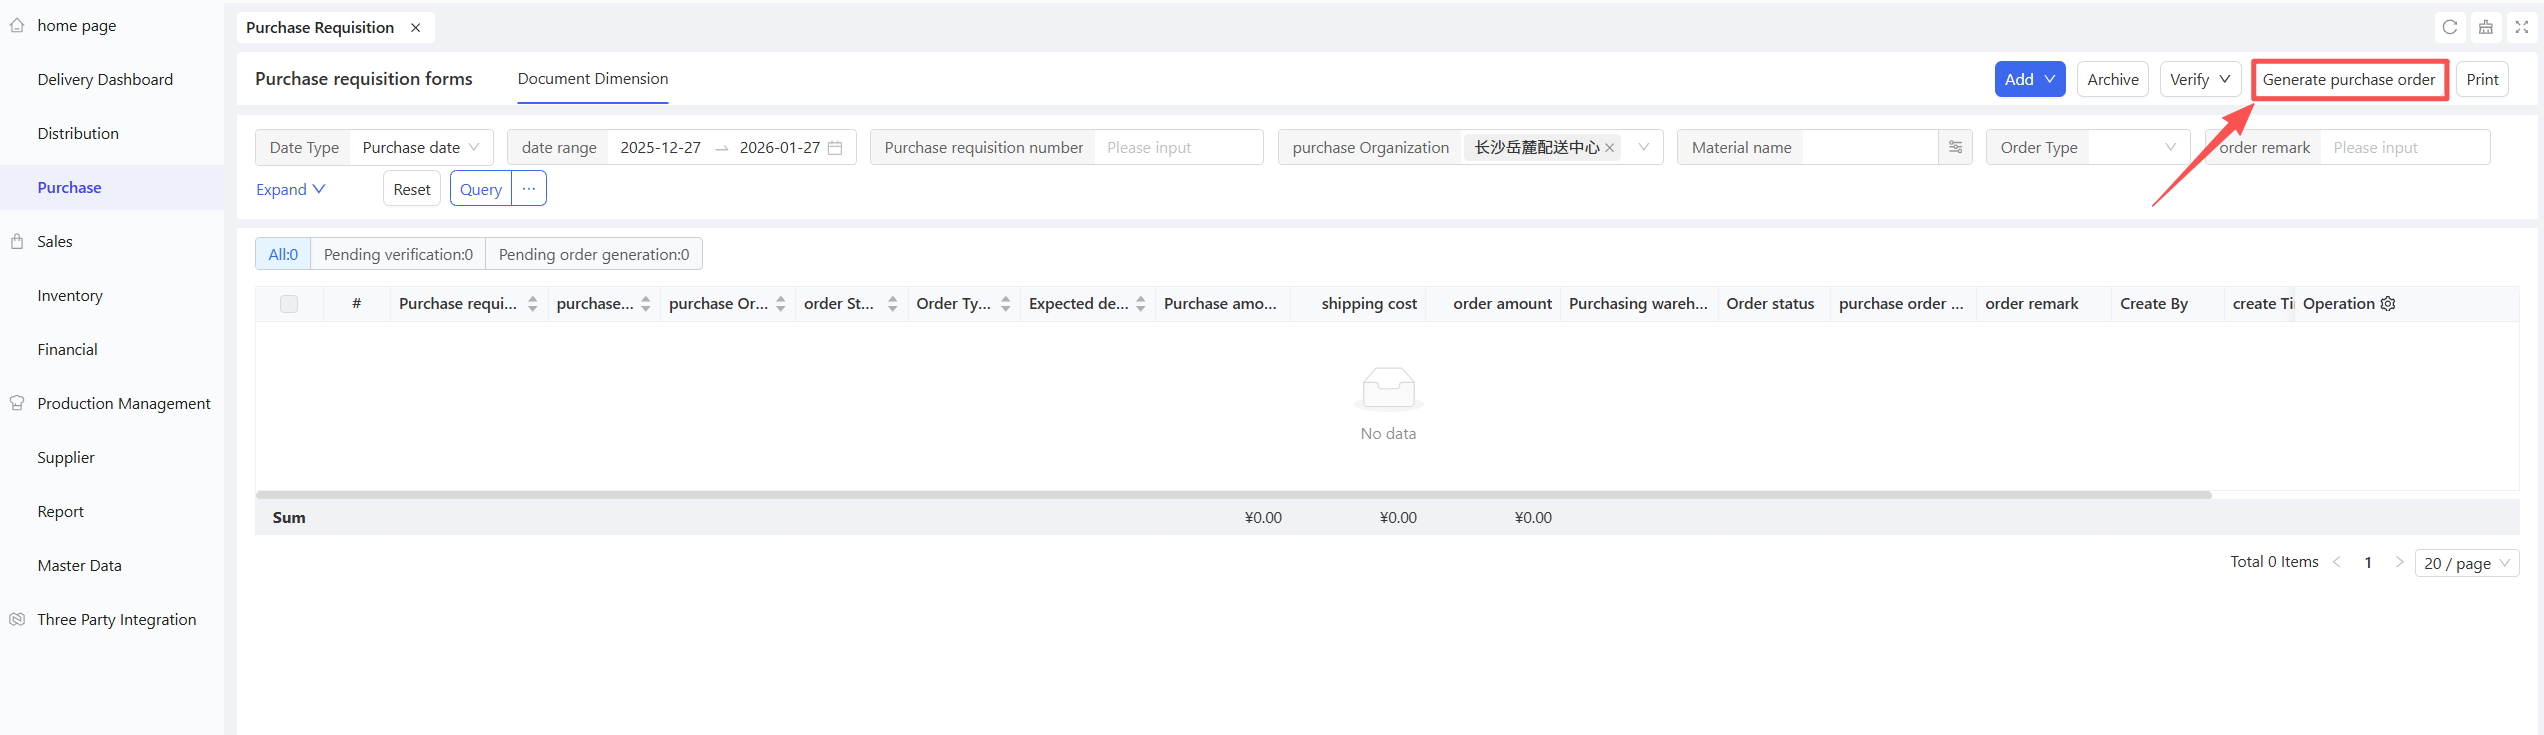
Task: Click Material name filter settings icon
Action: tap(1955, 147)
